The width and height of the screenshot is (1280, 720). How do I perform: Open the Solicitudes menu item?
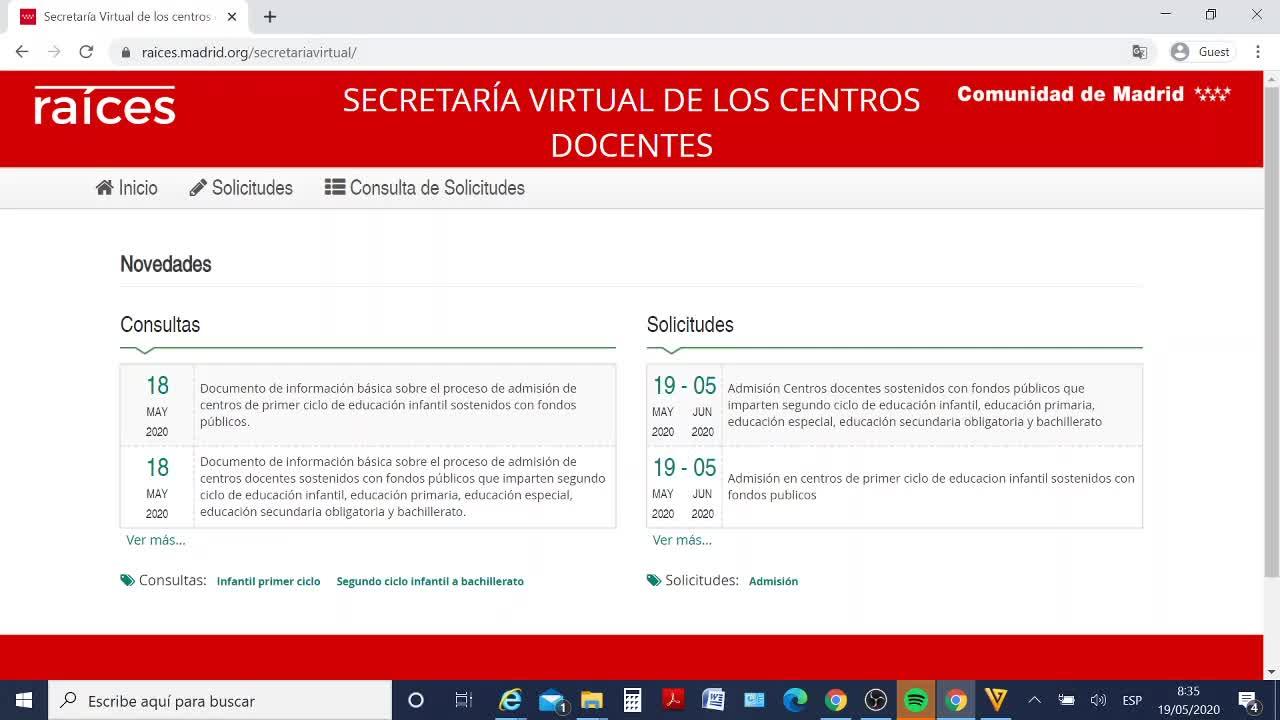241,188
